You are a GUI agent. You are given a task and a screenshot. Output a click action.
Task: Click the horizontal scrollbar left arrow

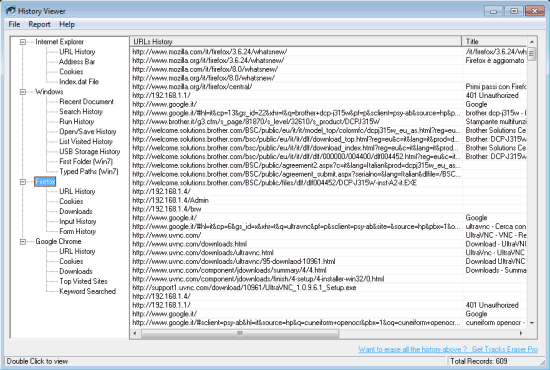(x=135, y=334)
